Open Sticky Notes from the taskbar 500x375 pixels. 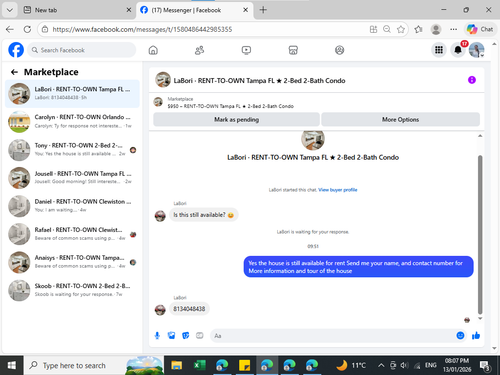(x=244, y=365)
